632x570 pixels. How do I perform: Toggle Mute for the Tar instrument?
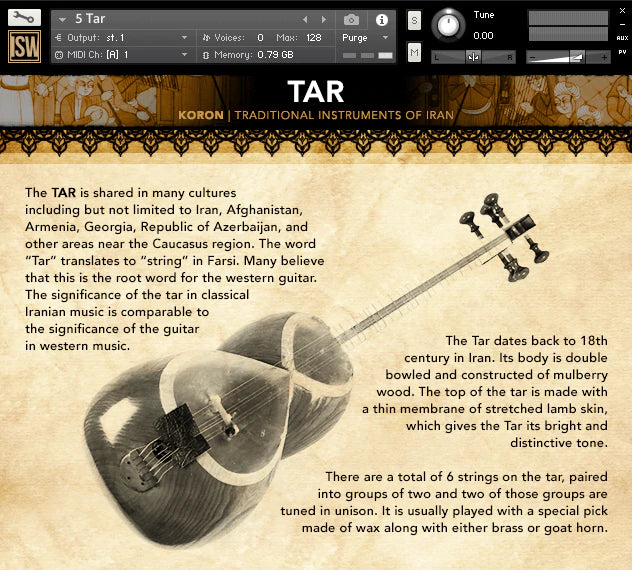[x=414, y=52]
